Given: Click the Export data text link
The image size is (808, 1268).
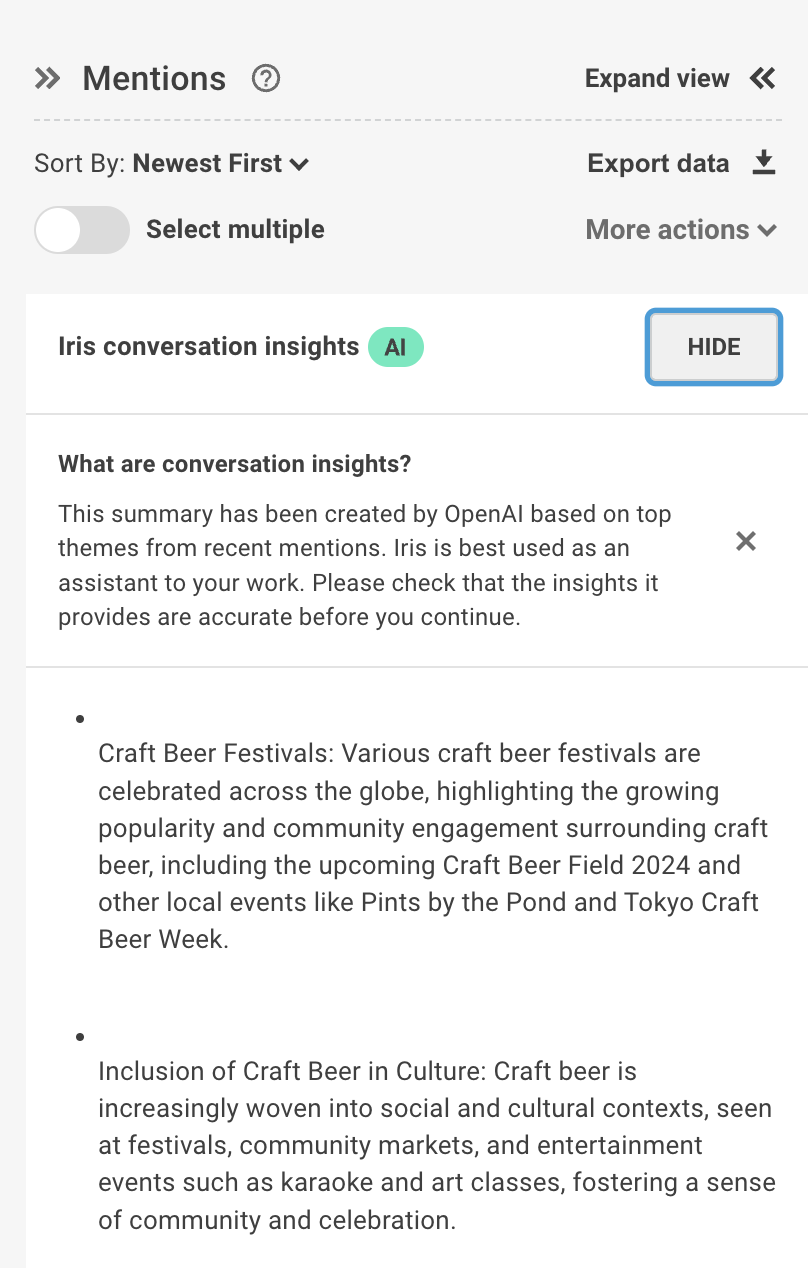Looking at the screenshot, I should click(658, 163).
